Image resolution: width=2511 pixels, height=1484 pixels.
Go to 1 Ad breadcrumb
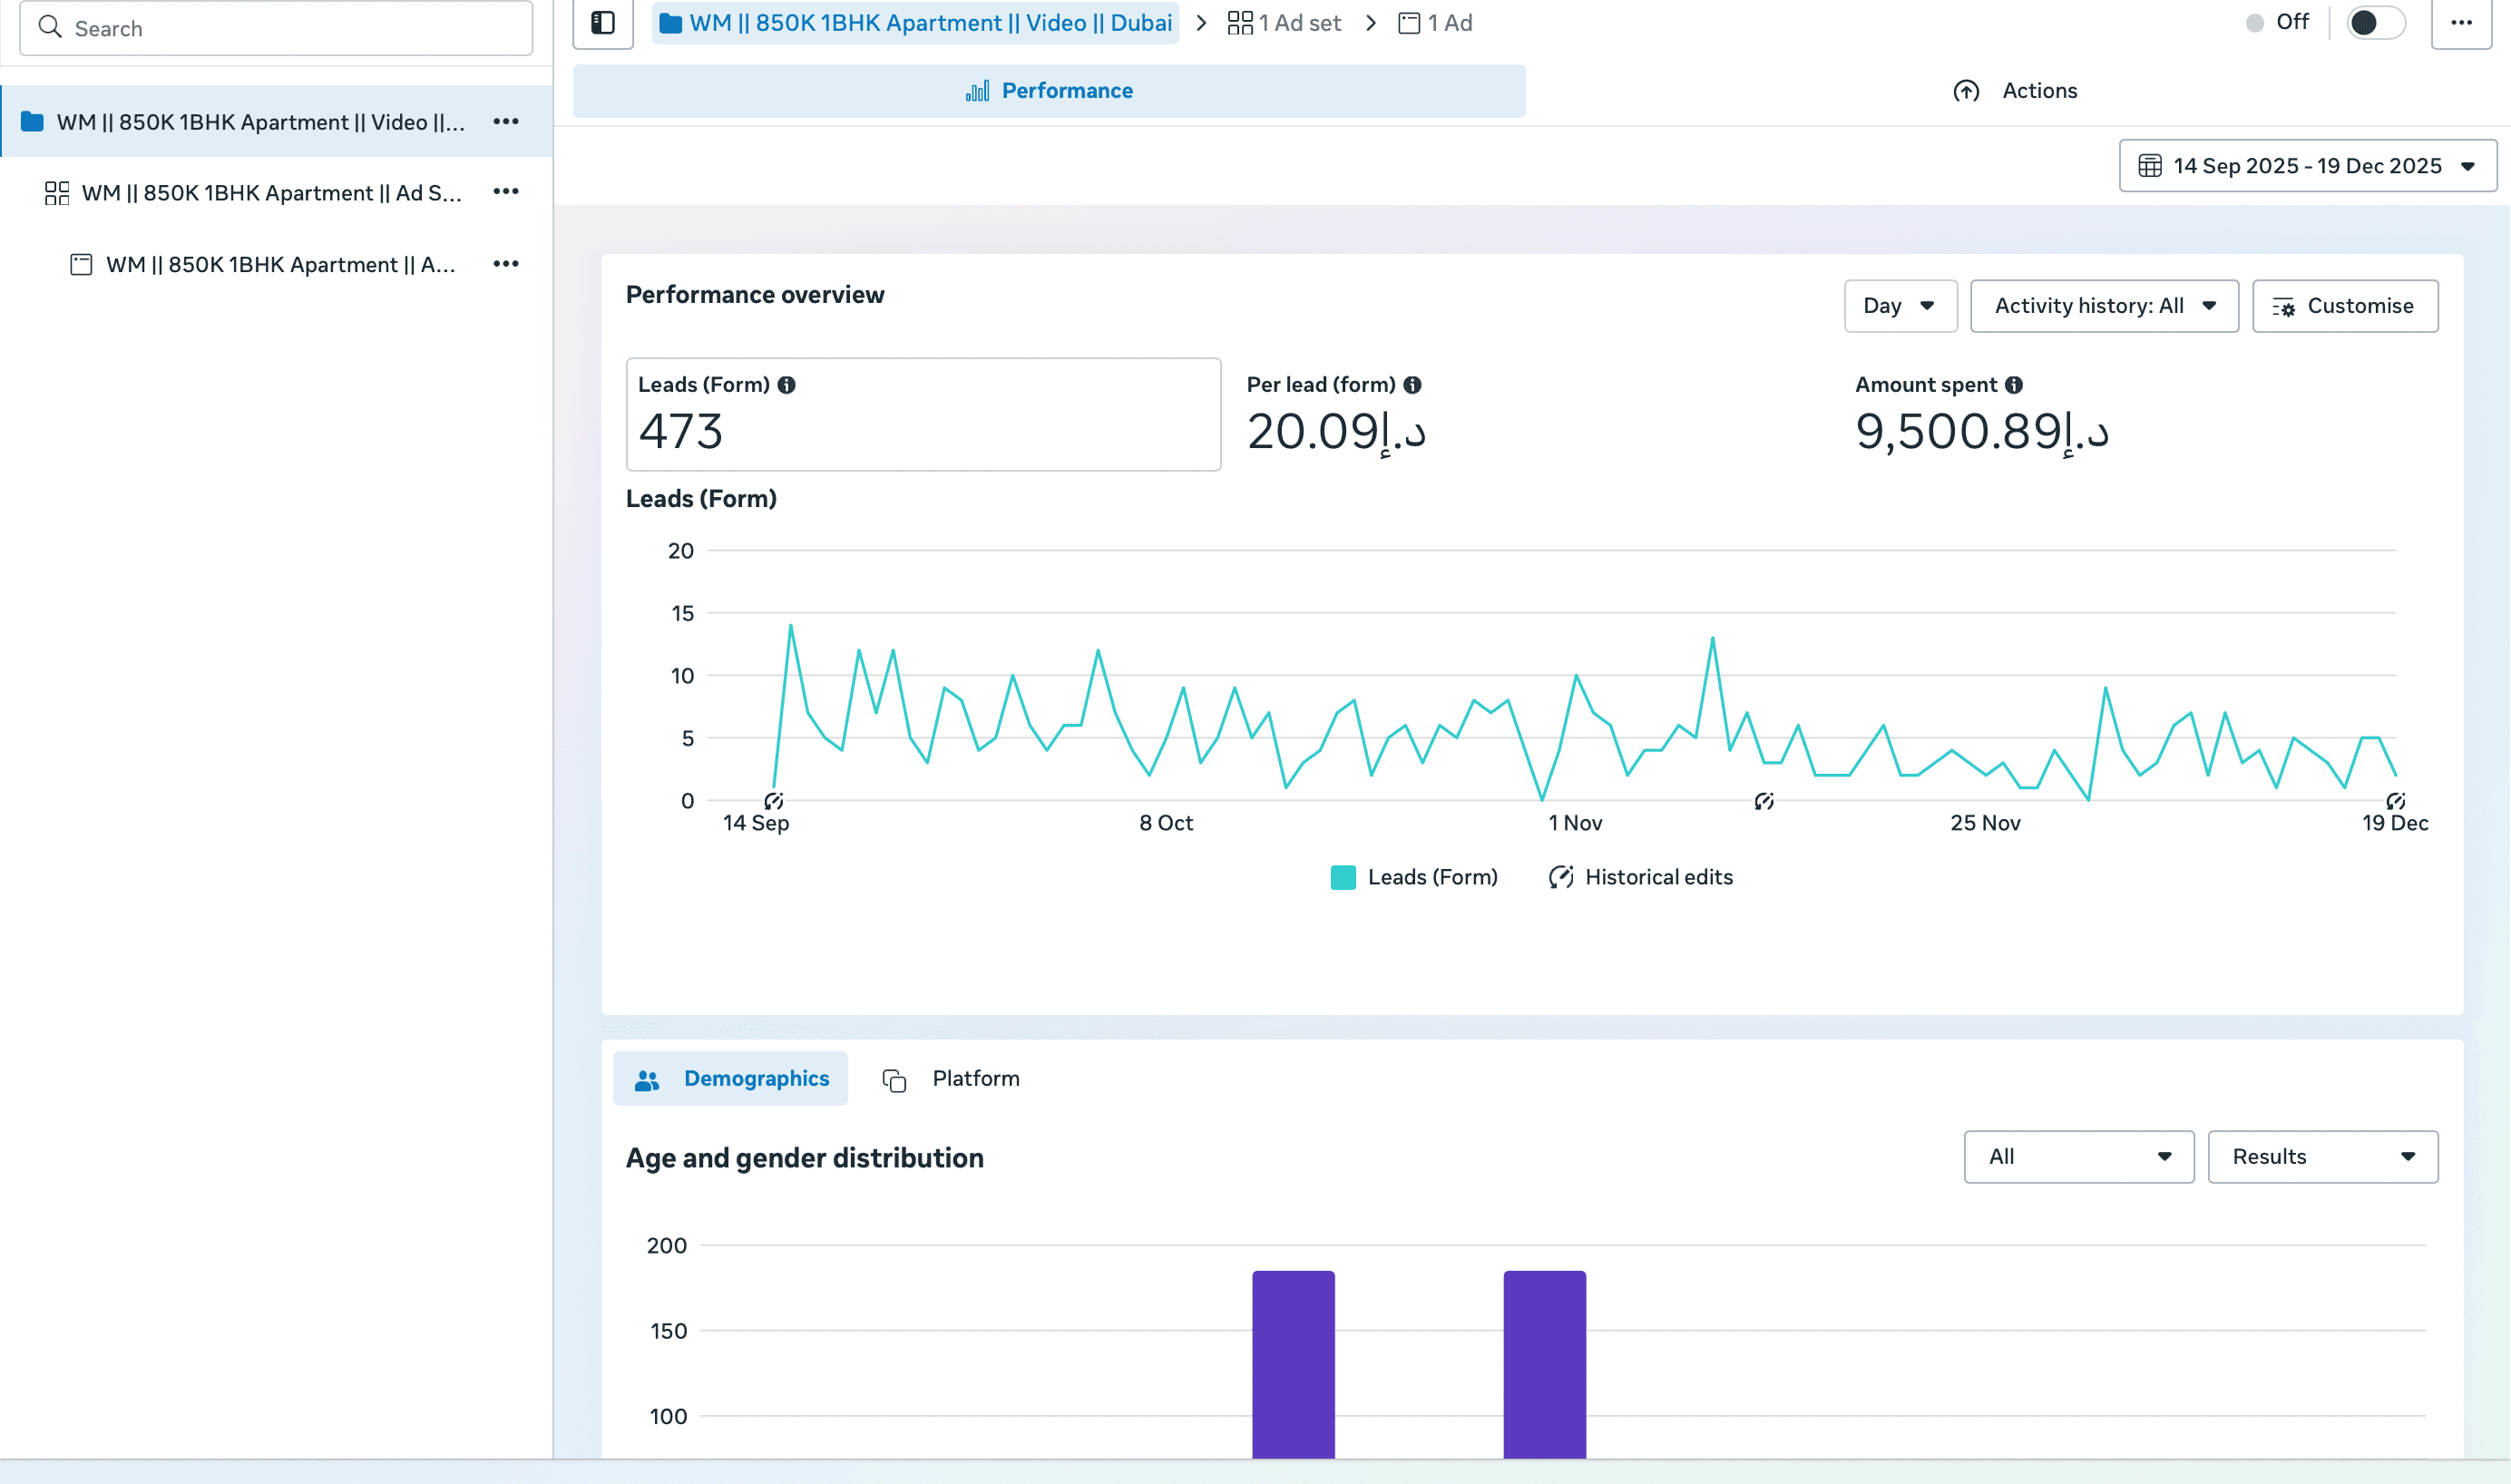[x=1435, y=23]
